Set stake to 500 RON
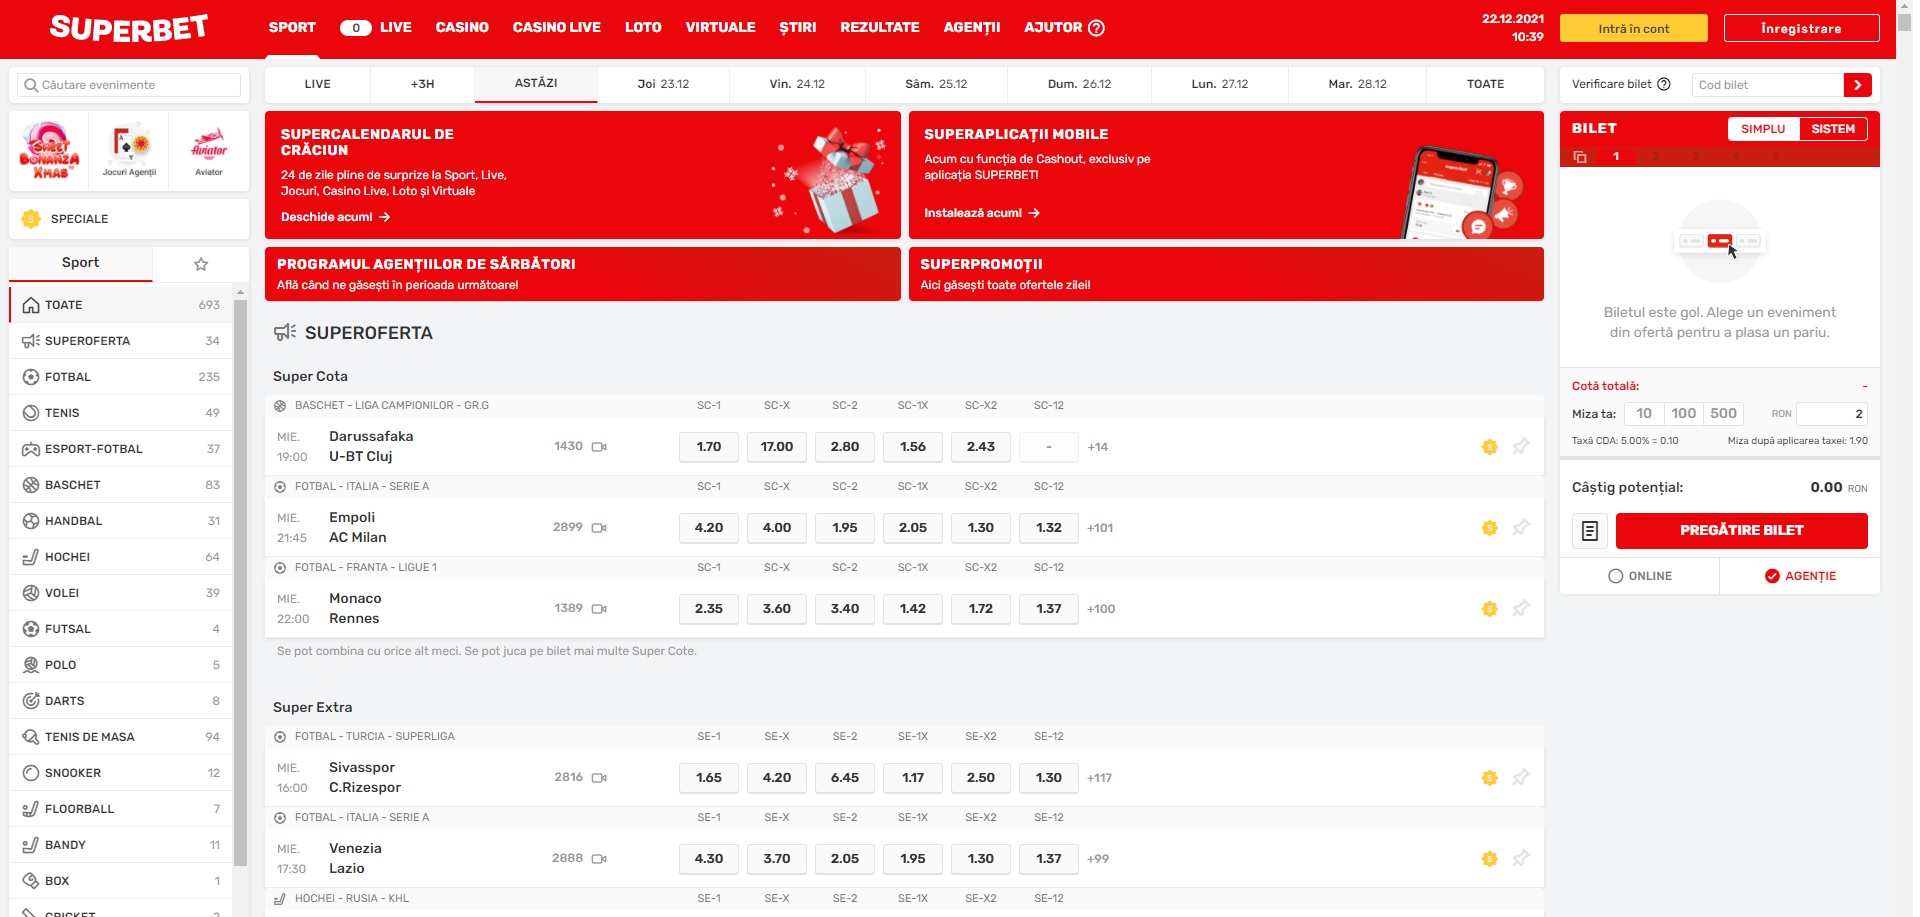 pos(1724,414)
